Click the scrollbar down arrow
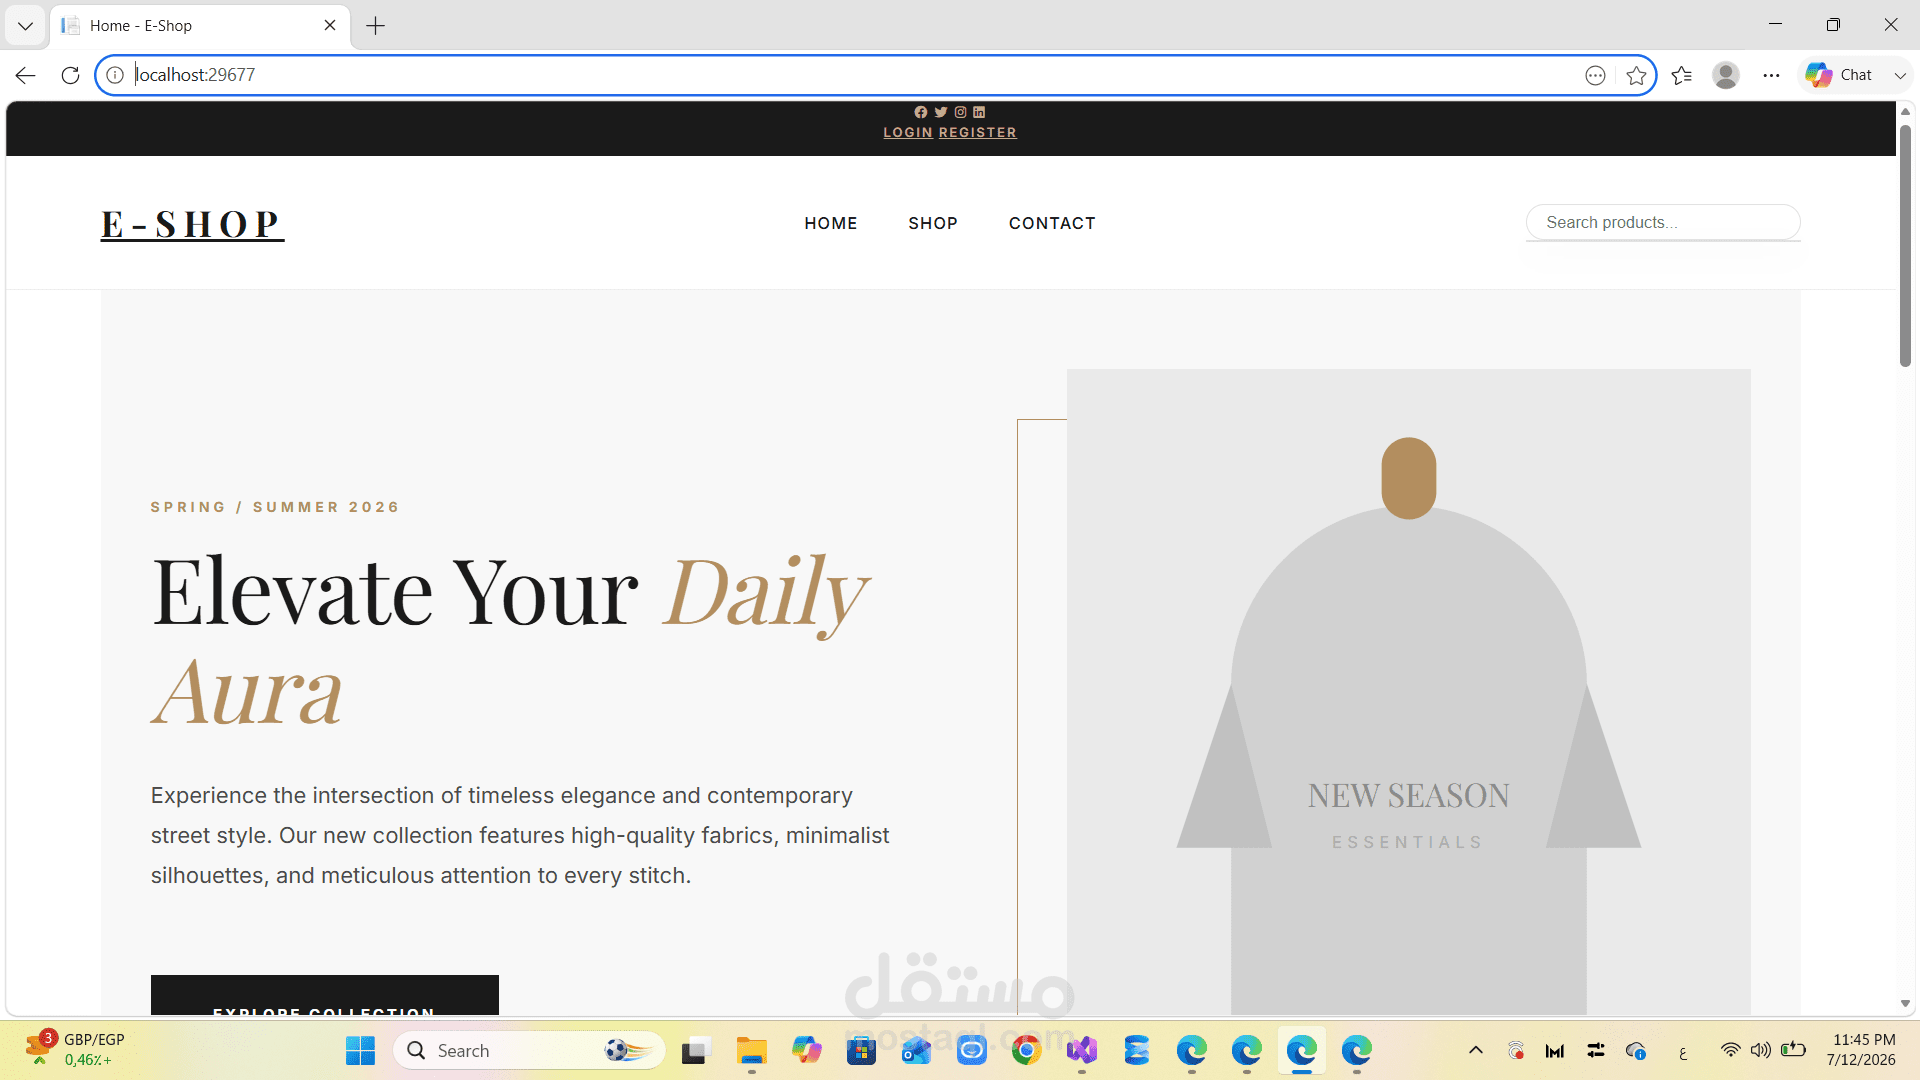Viewport: 1920px width, 1080px height. click(x=1905, y=1004)
